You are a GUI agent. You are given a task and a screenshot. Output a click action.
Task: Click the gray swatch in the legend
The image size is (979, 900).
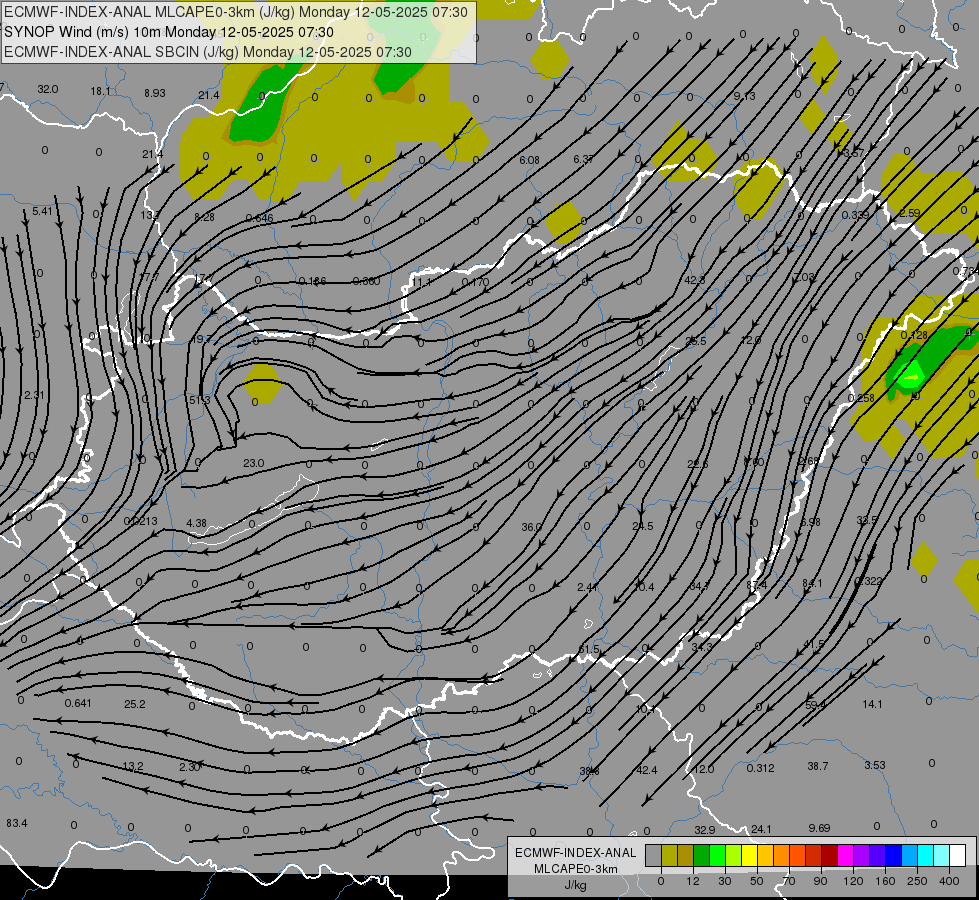(x=654, y=856)
